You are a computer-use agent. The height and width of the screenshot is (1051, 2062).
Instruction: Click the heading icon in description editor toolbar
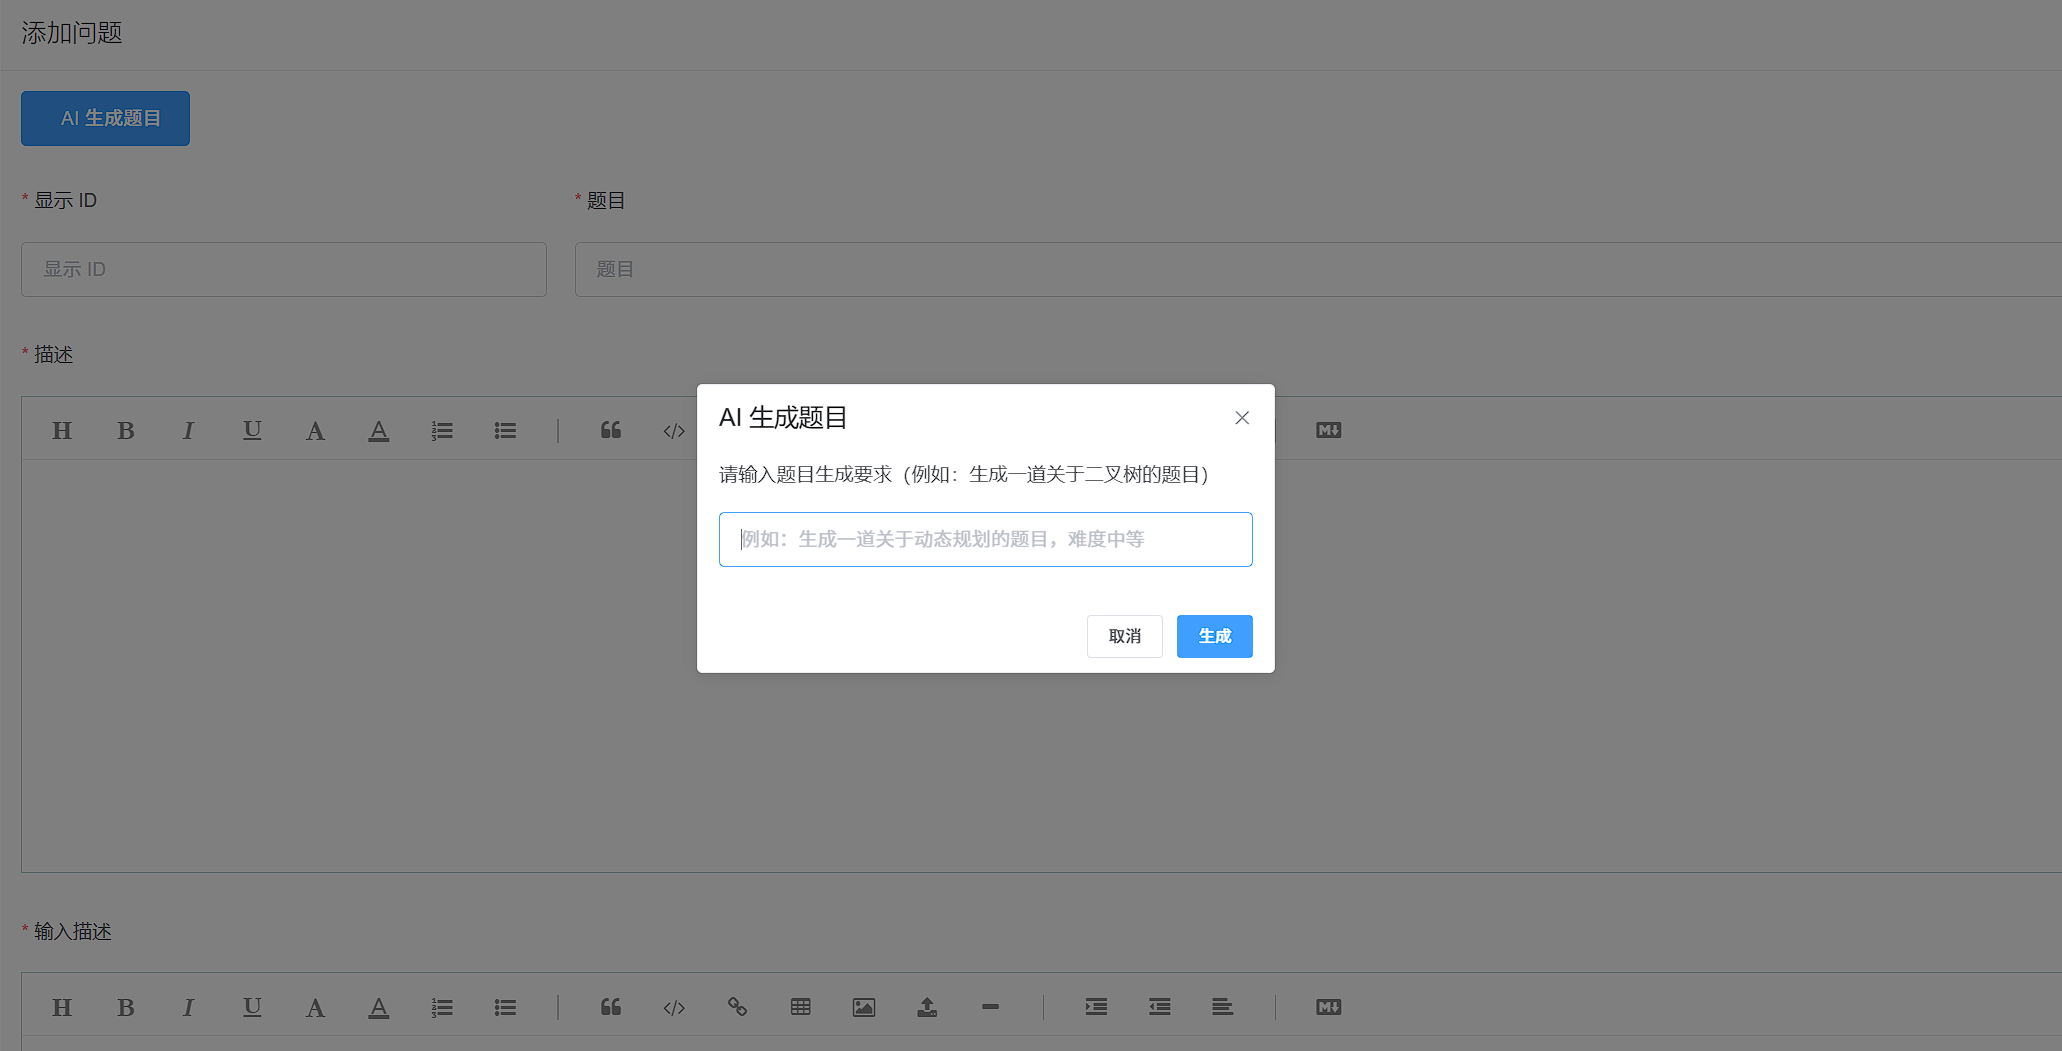[x=62, y=430]
